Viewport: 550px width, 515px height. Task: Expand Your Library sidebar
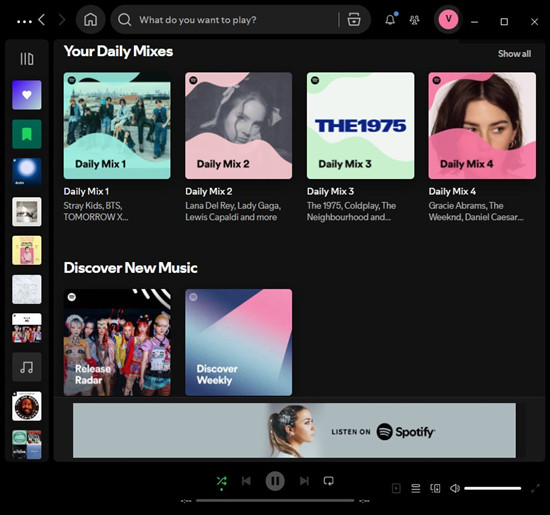coord(27,59)
